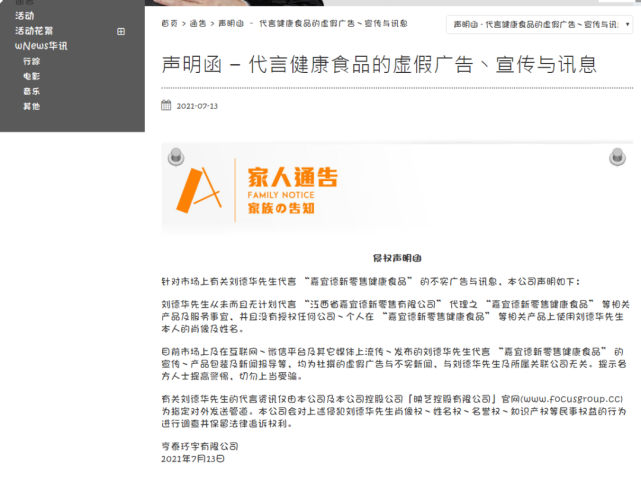Click the 2021年7月23日 signature date

[x=193, y=459]
